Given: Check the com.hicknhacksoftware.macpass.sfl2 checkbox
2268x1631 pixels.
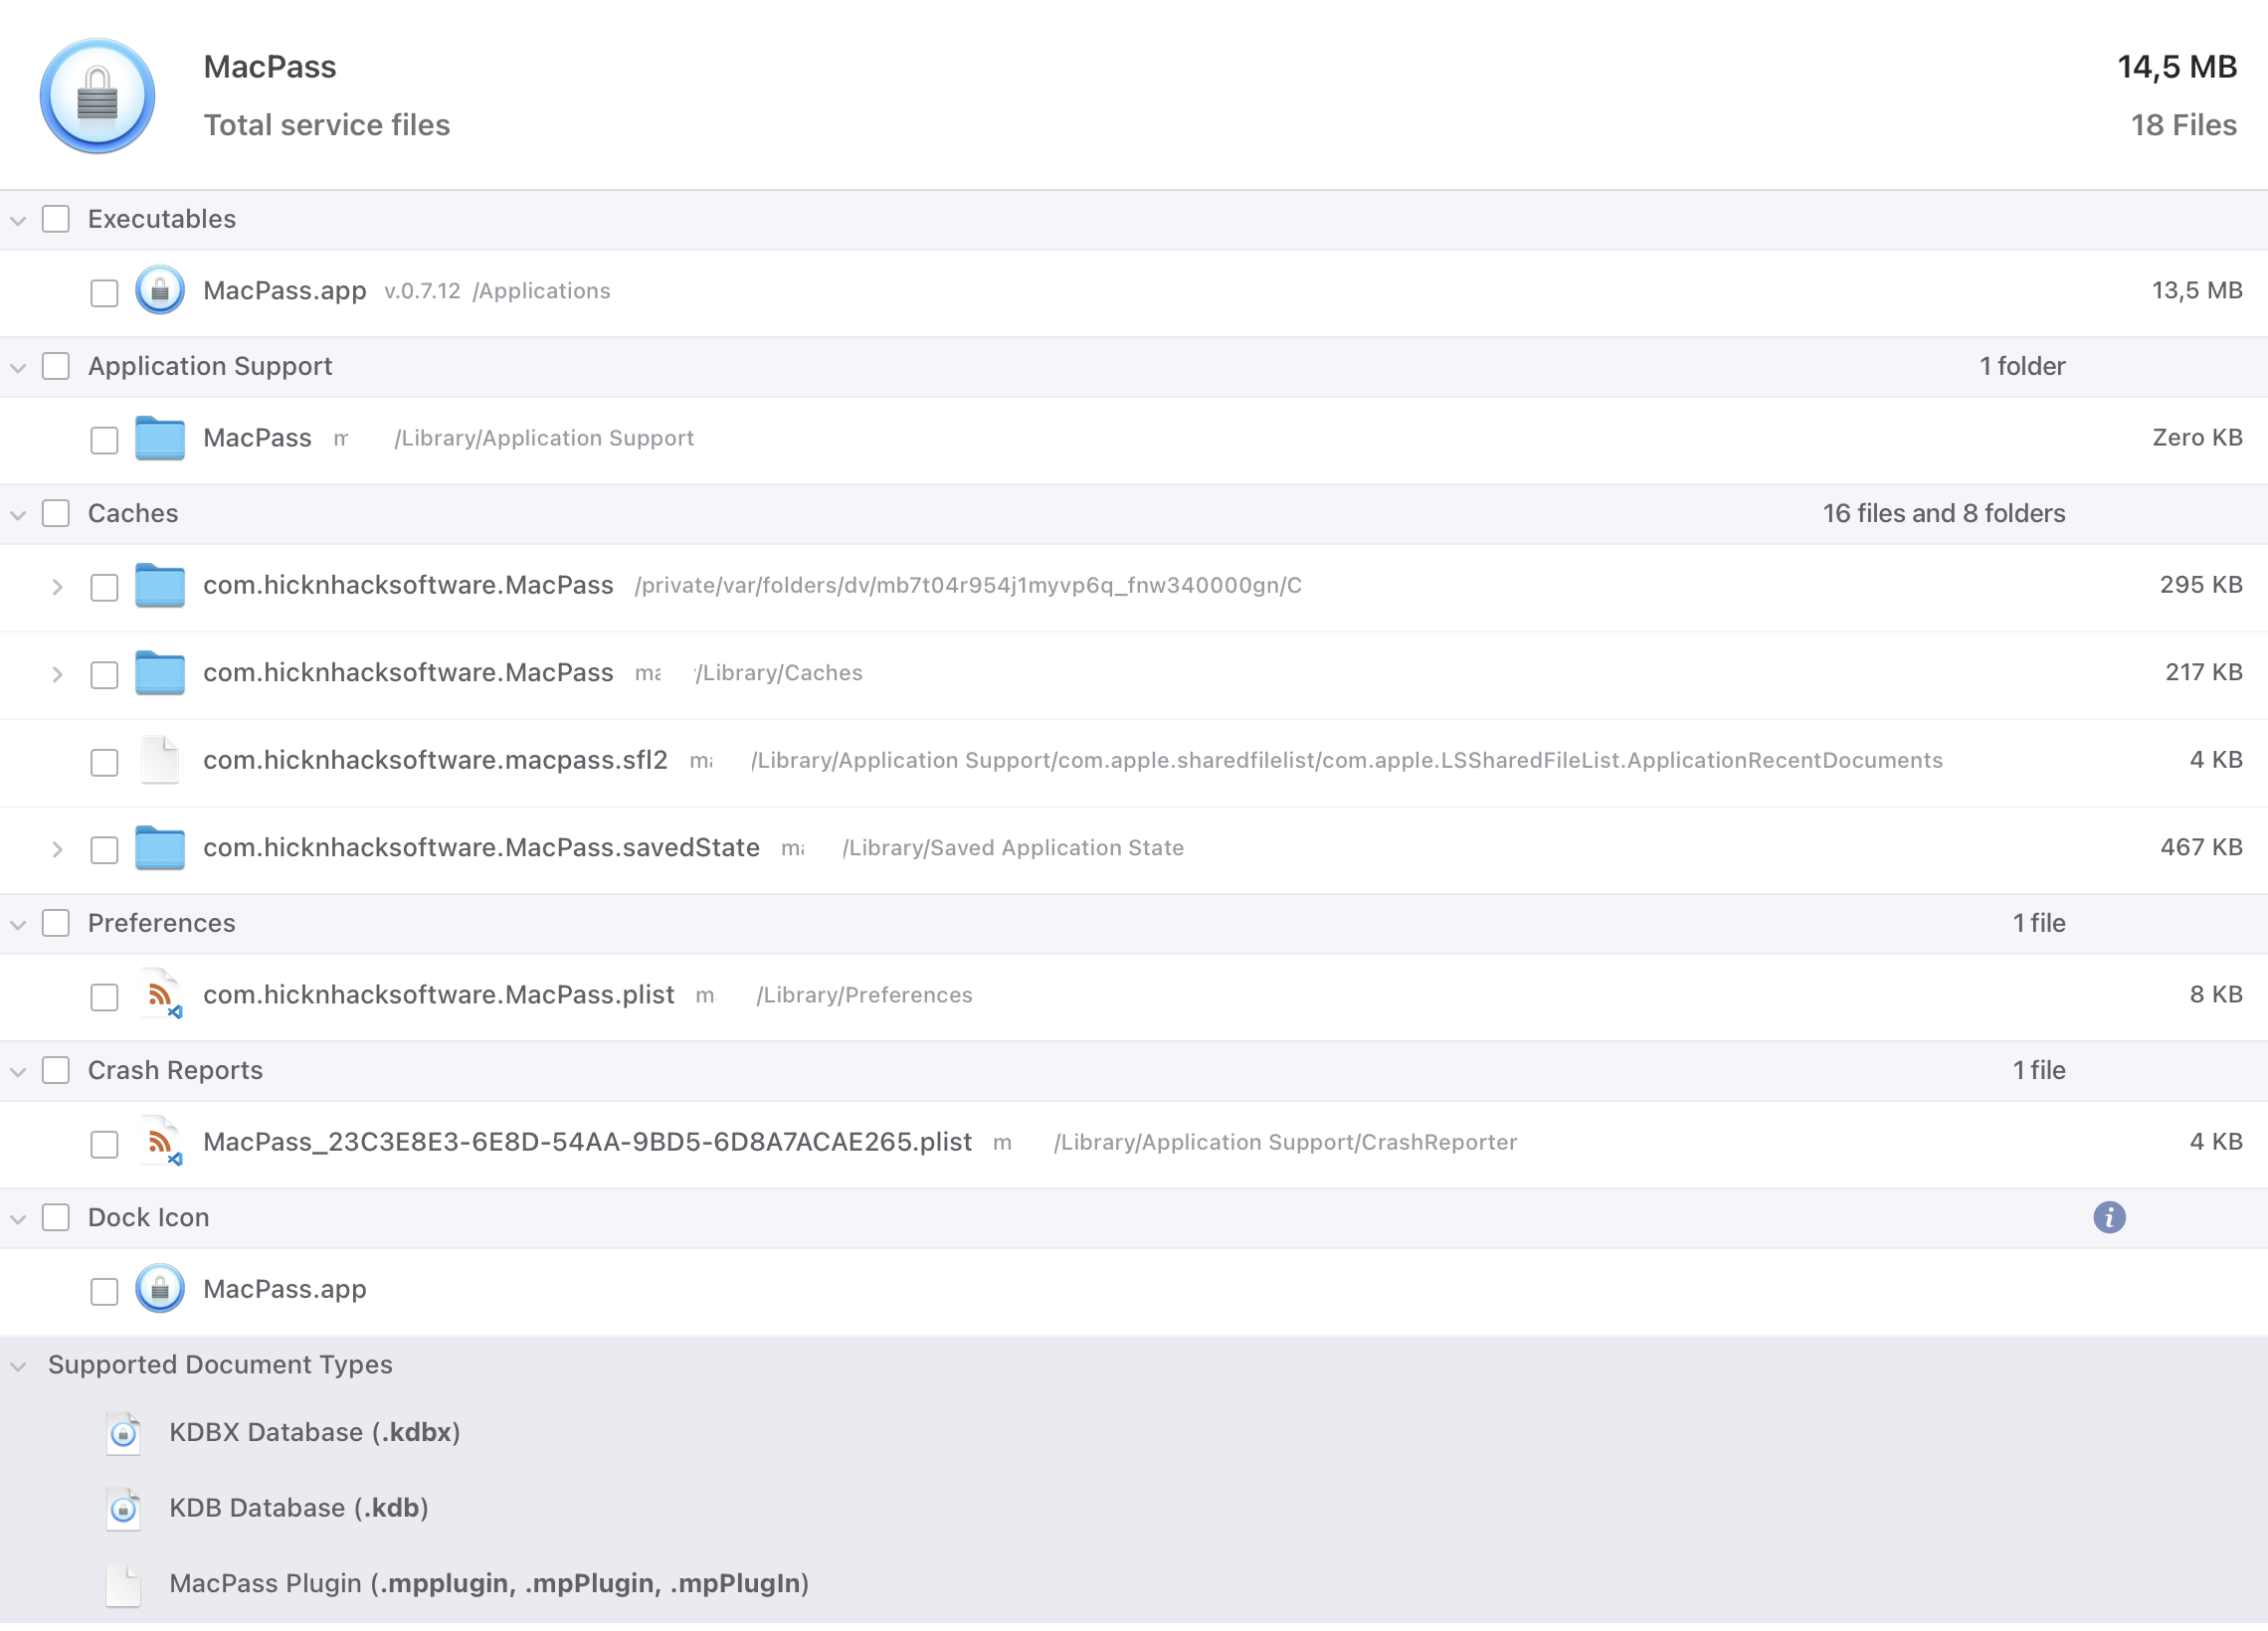Looking at the screenshot, I should [x=104, y=761].
